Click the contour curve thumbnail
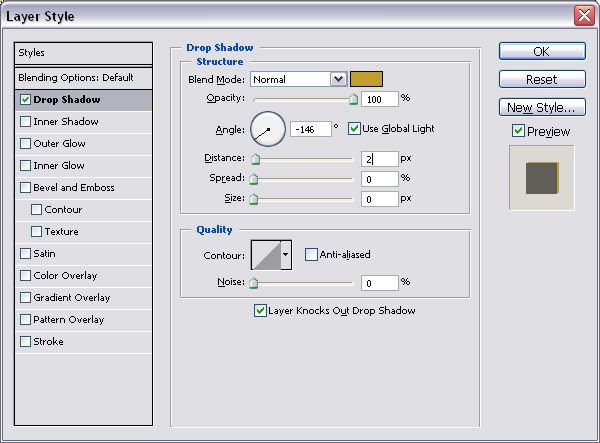 point(266,255)
